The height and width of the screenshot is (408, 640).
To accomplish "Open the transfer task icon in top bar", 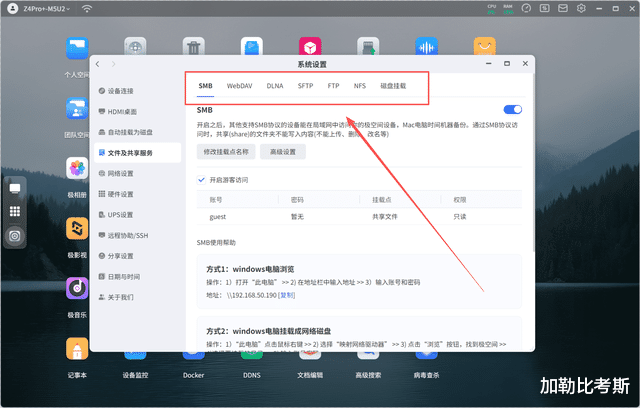I will [545, 8].
